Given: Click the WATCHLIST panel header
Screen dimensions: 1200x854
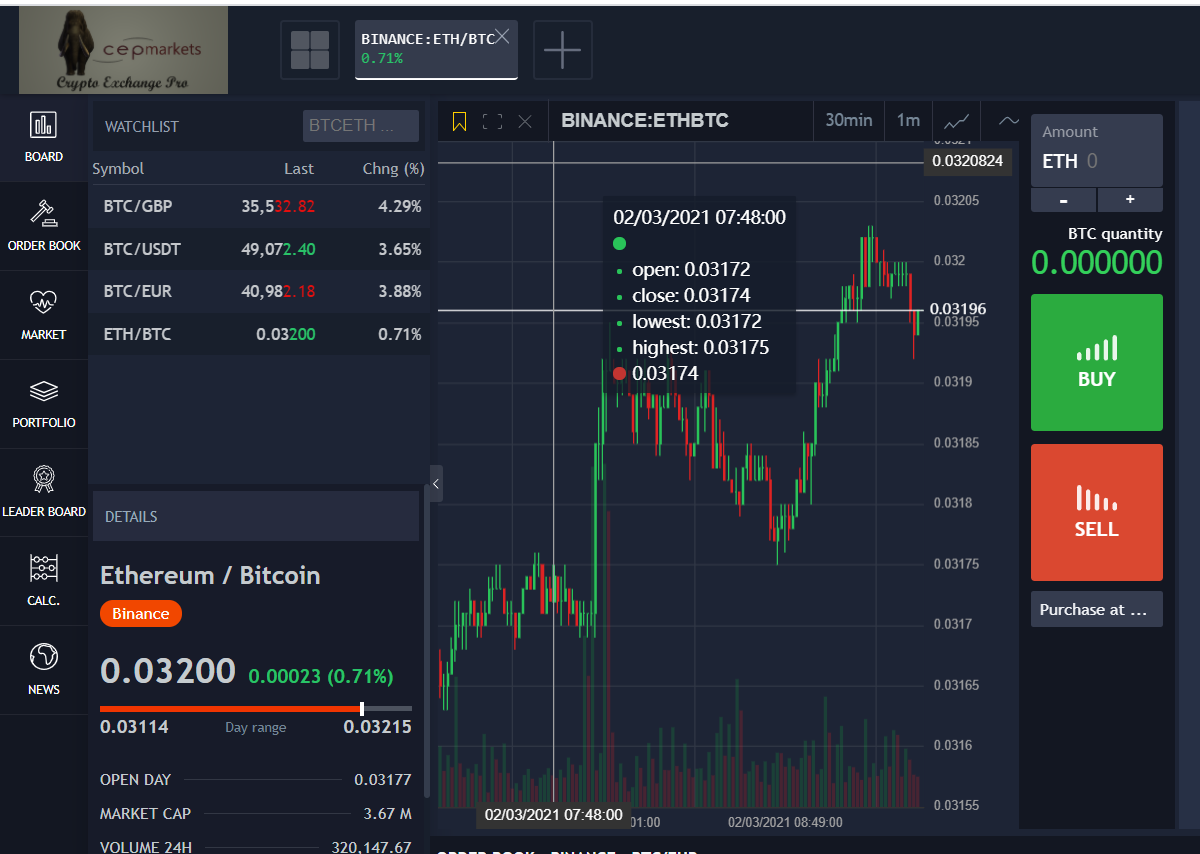Looking at the screenshot, I should (142, 127).
